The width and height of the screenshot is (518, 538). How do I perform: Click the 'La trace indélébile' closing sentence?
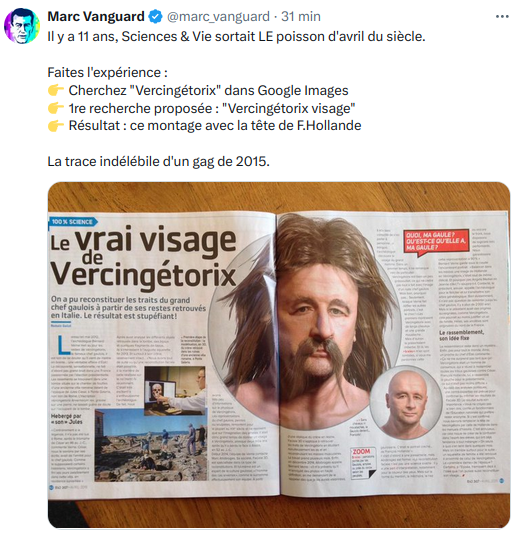158,162
